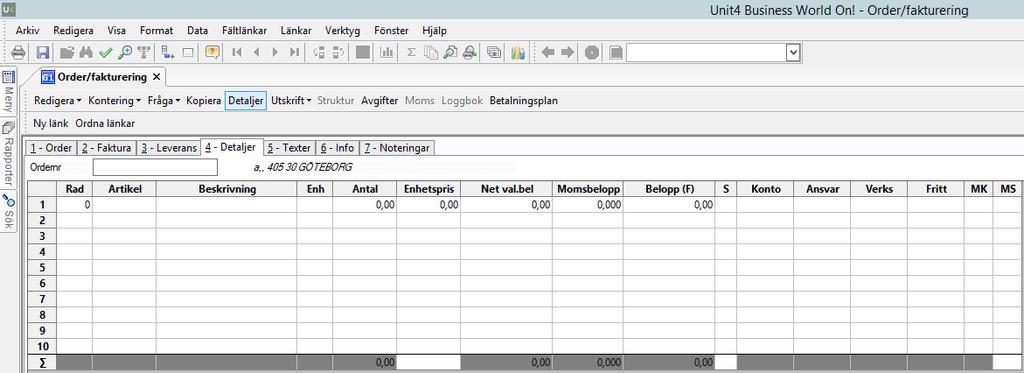Click the Antal cell showing 0,00 in row 1

pos(364,204)
